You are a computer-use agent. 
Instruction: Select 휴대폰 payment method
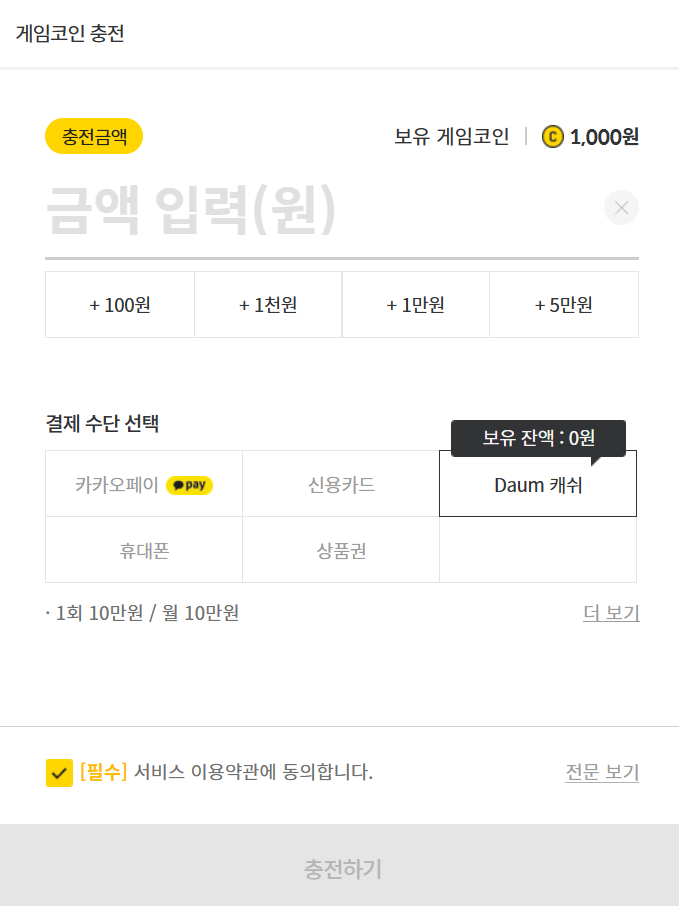tap(144, 551)
